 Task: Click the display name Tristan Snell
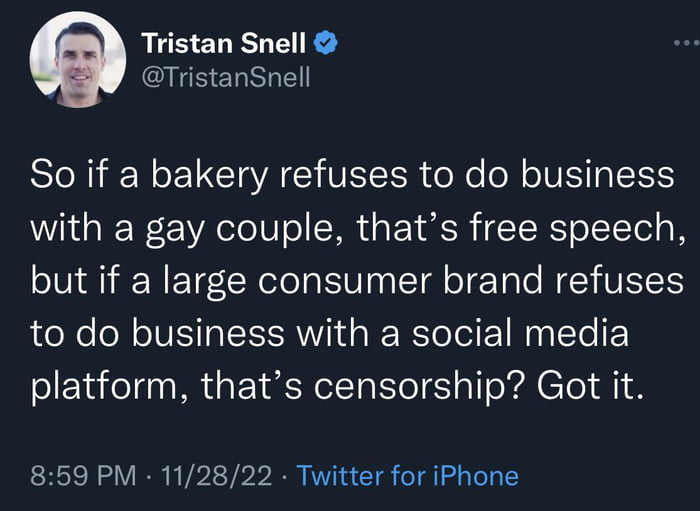click(x=224, y=43)
